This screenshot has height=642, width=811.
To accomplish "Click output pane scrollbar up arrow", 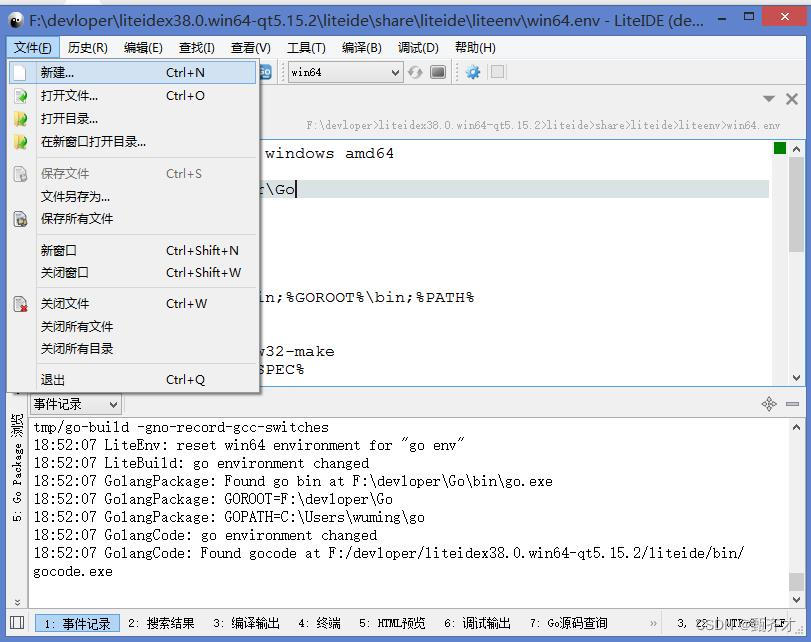I will click(x=797, y=427).
